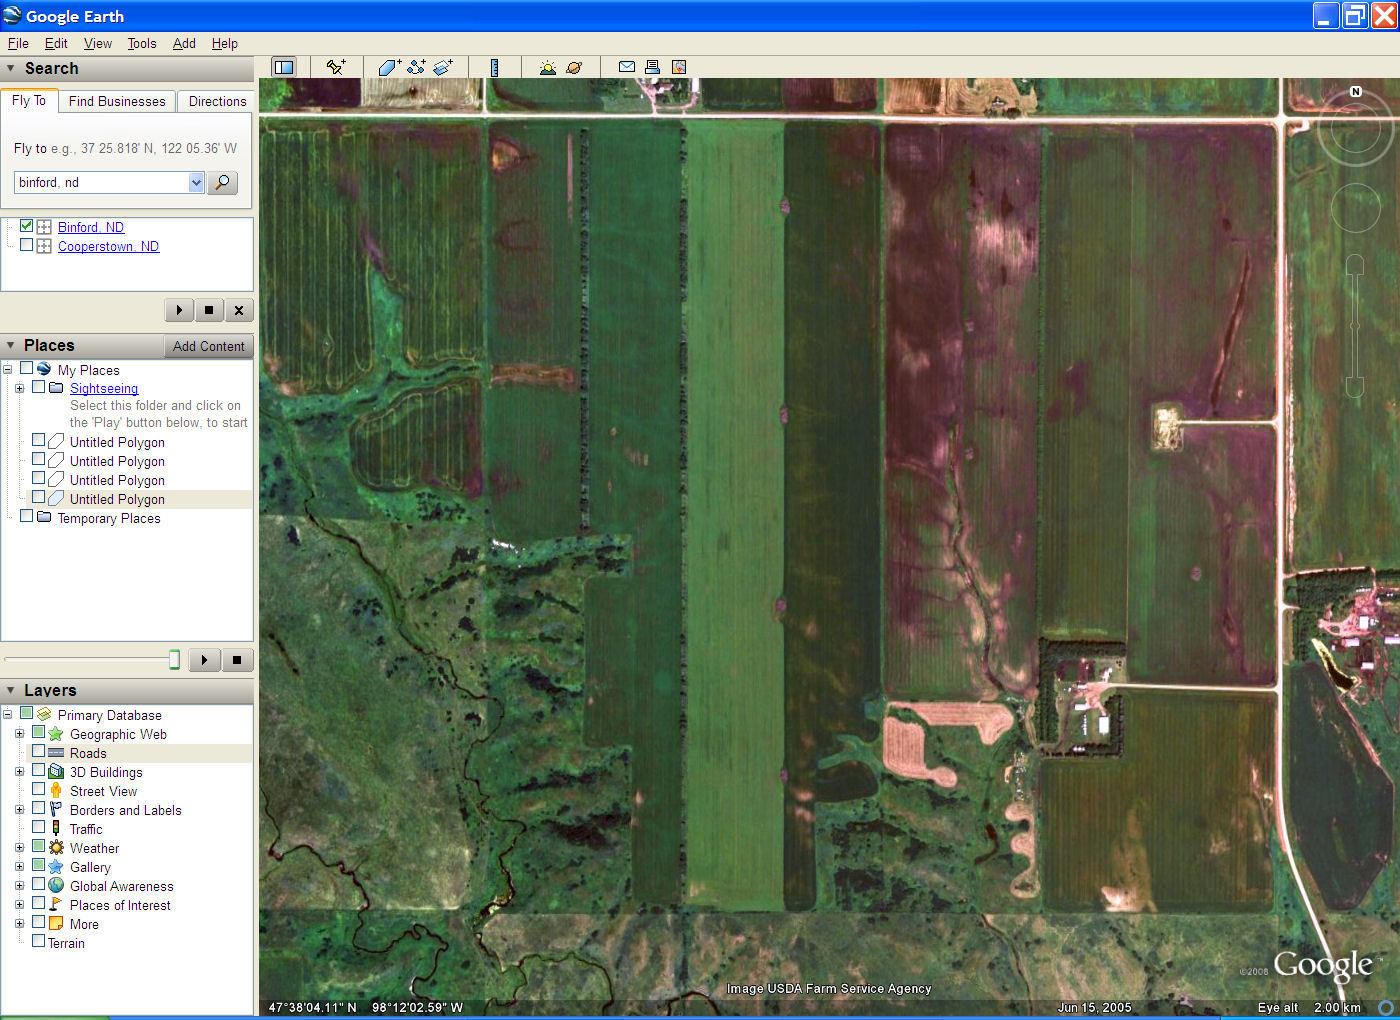Play the selected search result
This screenshot has height=1020, width=1400.
click(x=179, y=310)
